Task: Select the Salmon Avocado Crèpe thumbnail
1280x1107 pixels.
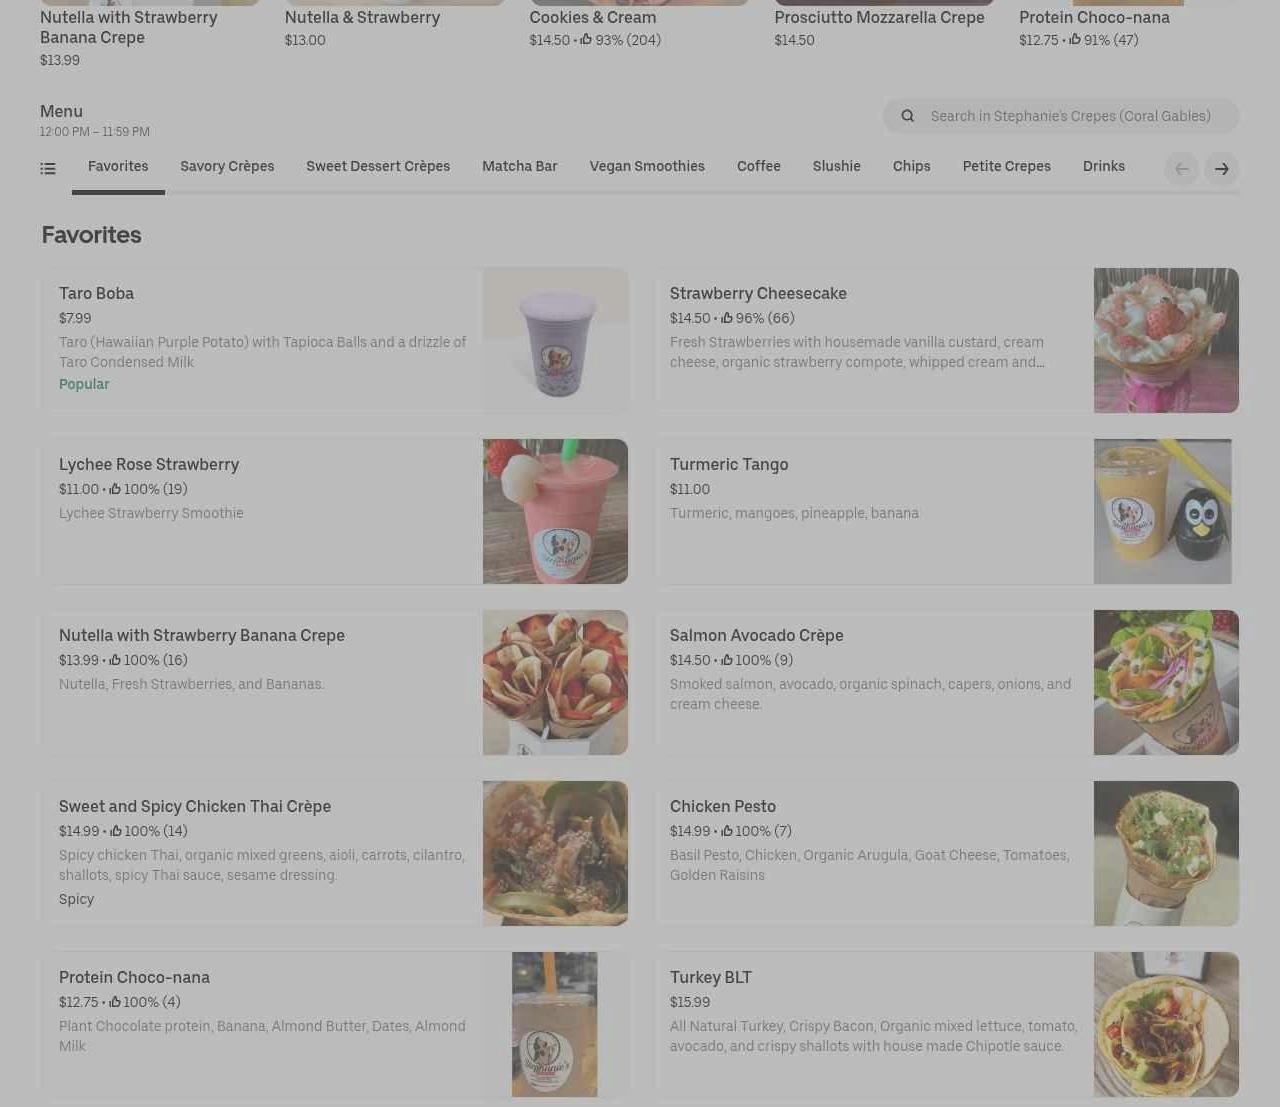Action: [x=1166, y=682]
